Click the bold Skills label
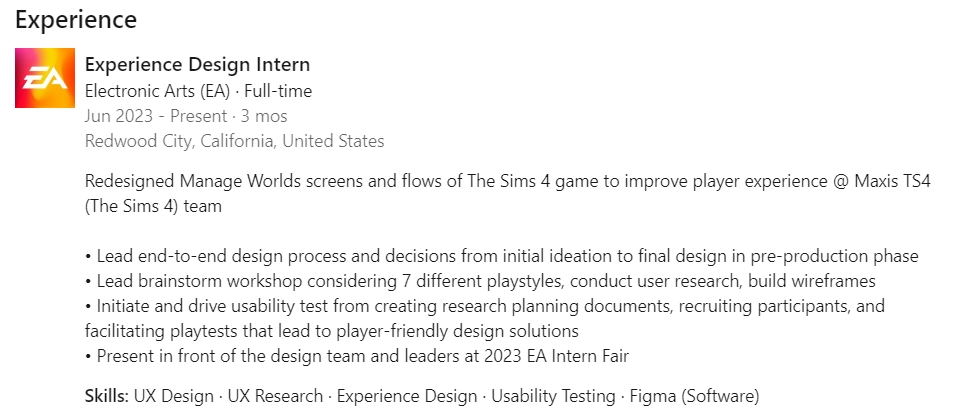This screenshot has height=416, width=959. pos(106,396)
